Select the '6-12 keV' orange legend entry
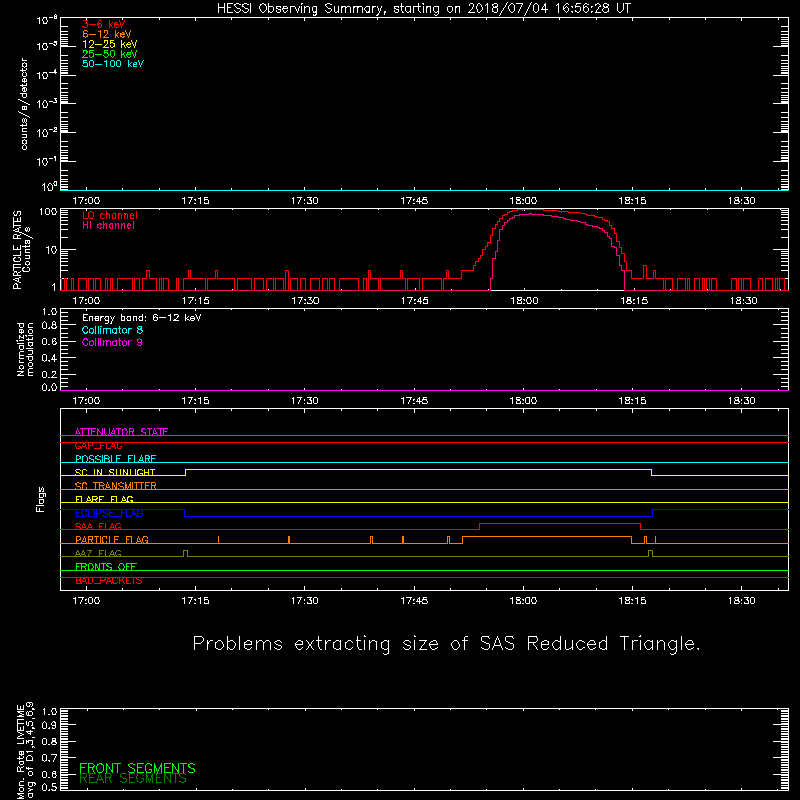Screen dimensions: 800x800 [x=107, y=34]
